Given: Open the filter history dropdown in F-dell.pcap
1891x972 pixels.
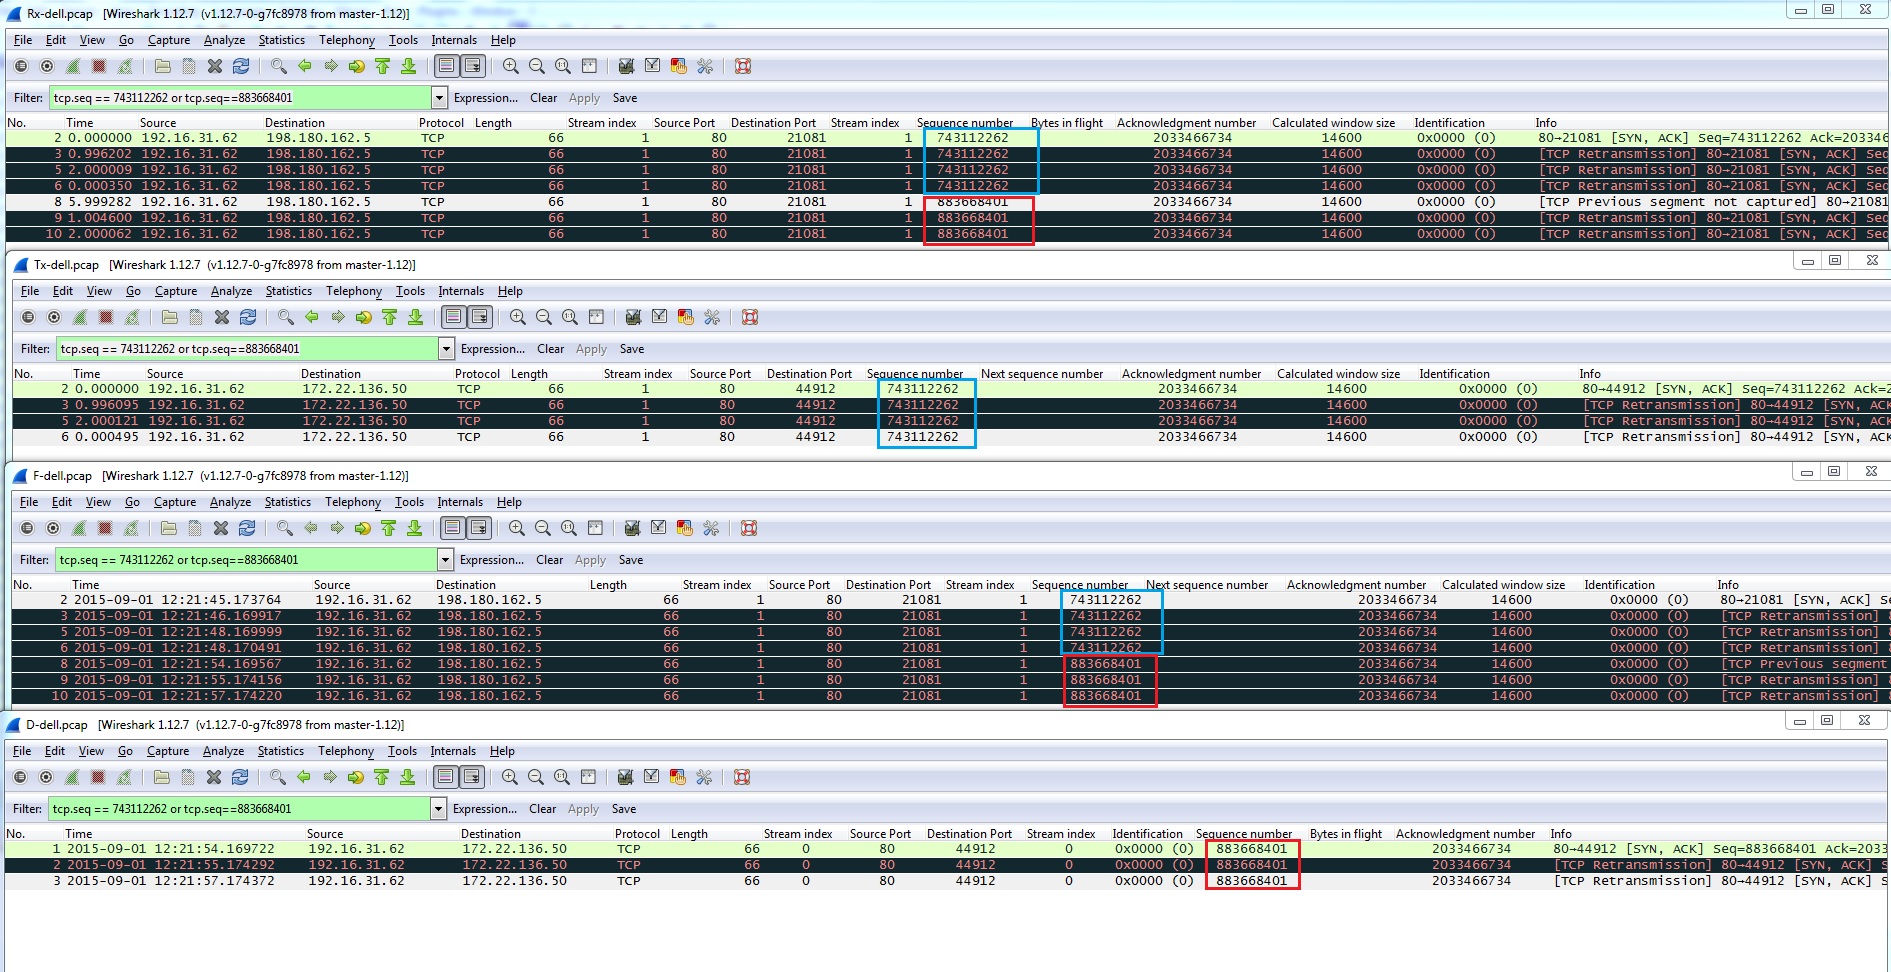Looking at the screenshot, I should (447, 560).
